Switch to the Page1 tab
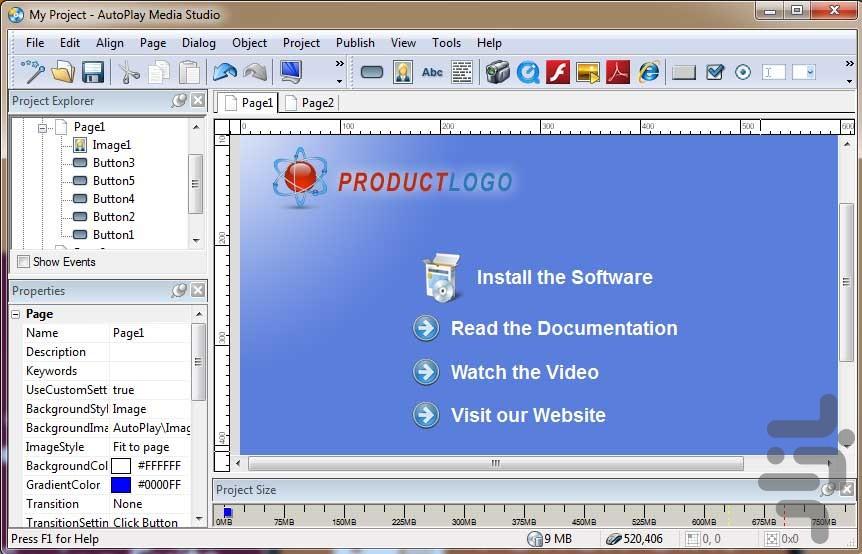This screenshot has width=862, height=554. (x=248, y=103)
